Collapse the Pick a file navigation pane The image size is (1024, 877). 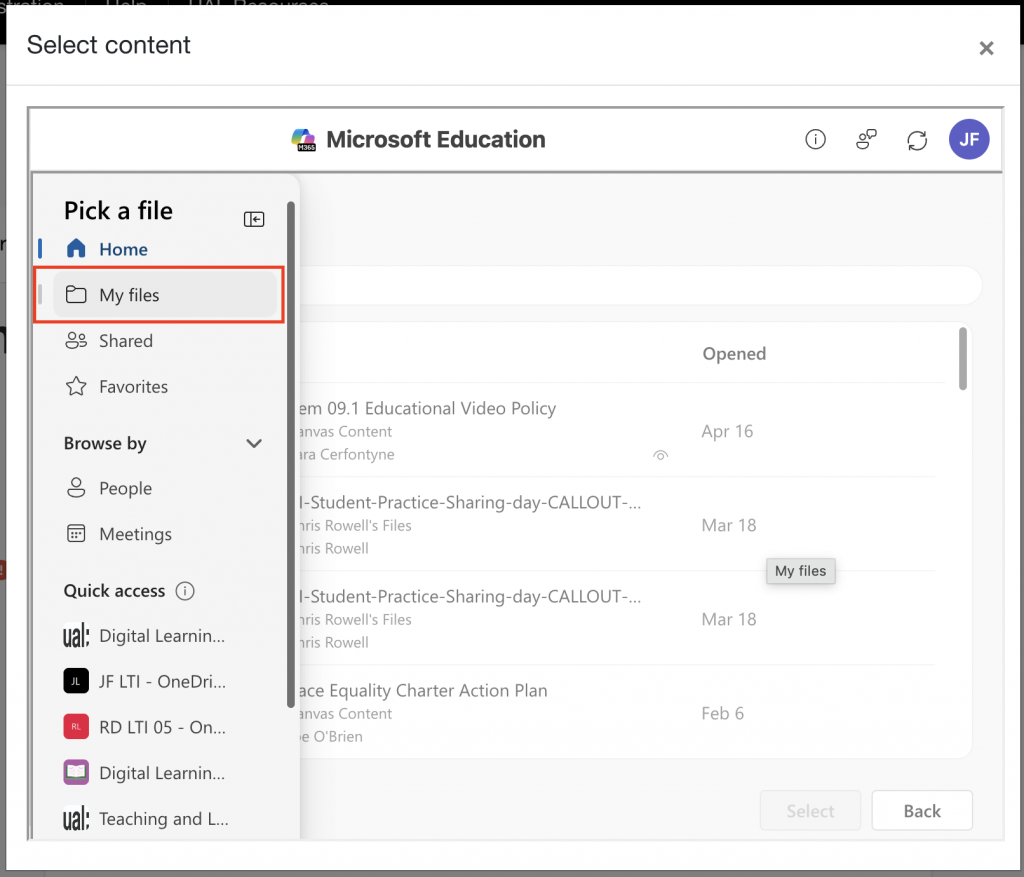tap(254, 219)
